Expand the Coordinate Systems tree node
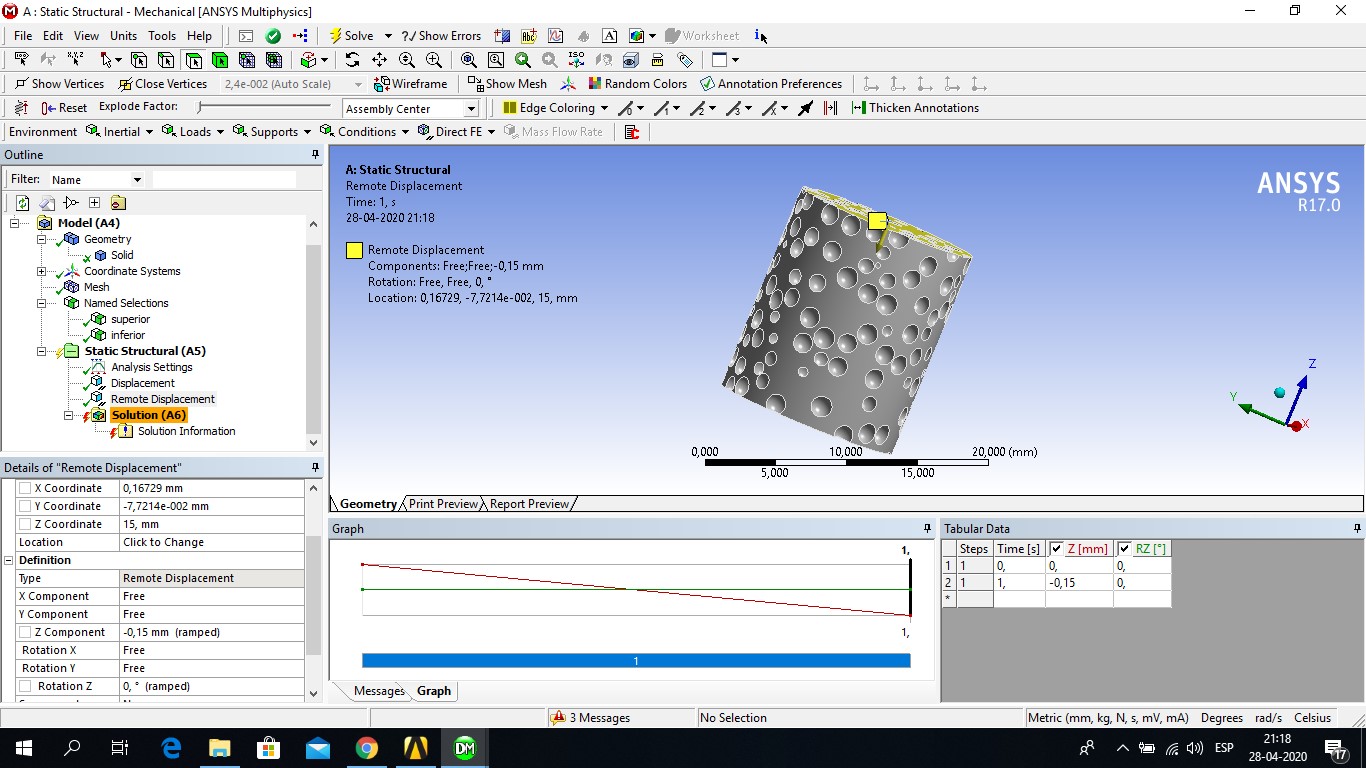 click(41, 271)
